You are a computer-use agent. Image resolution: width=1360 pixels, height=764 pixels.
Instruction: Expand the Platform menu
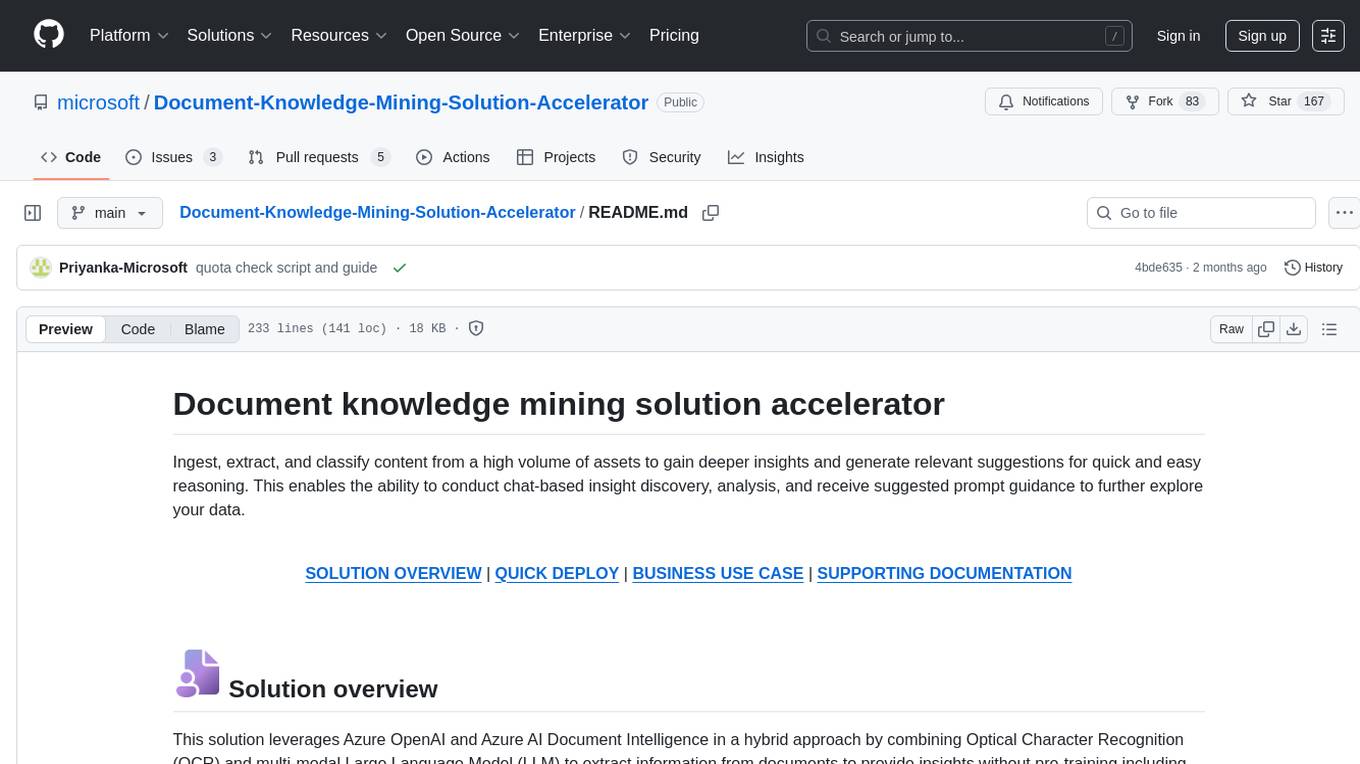pyautogui.click(x=129, y=35)
